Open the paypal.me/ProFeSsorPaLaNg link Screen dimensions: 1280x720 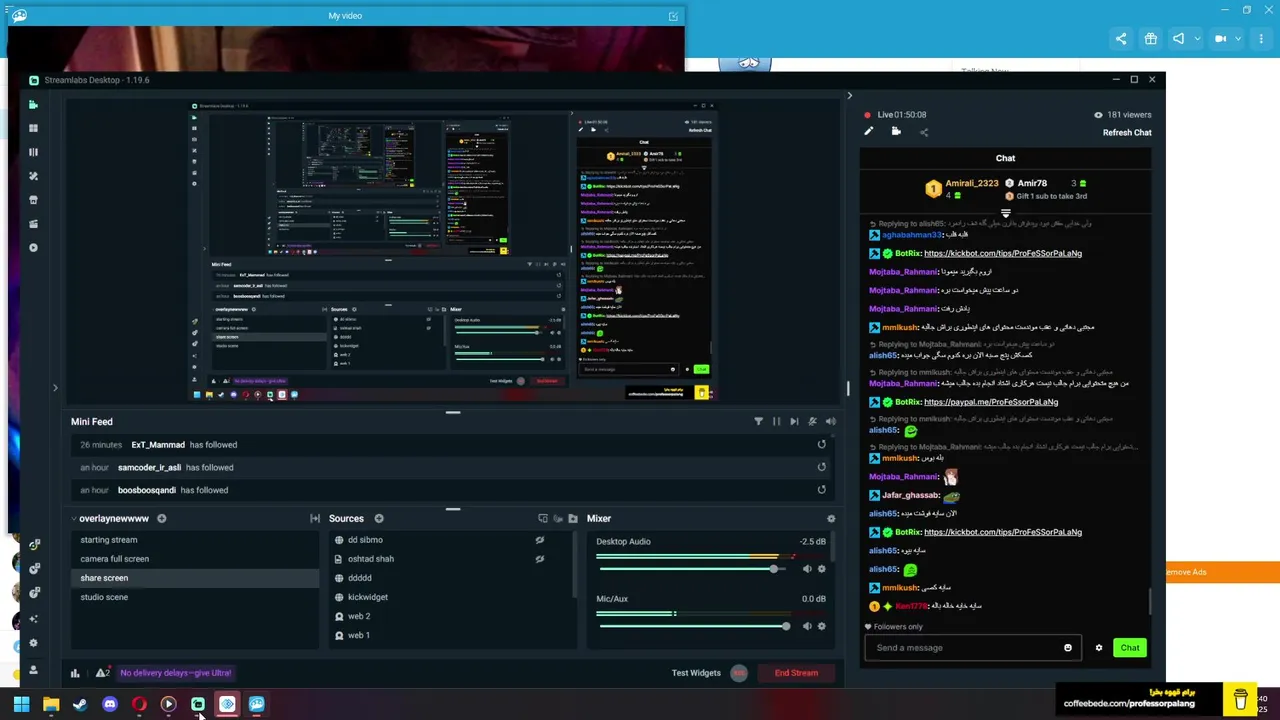tap(991, 402)
